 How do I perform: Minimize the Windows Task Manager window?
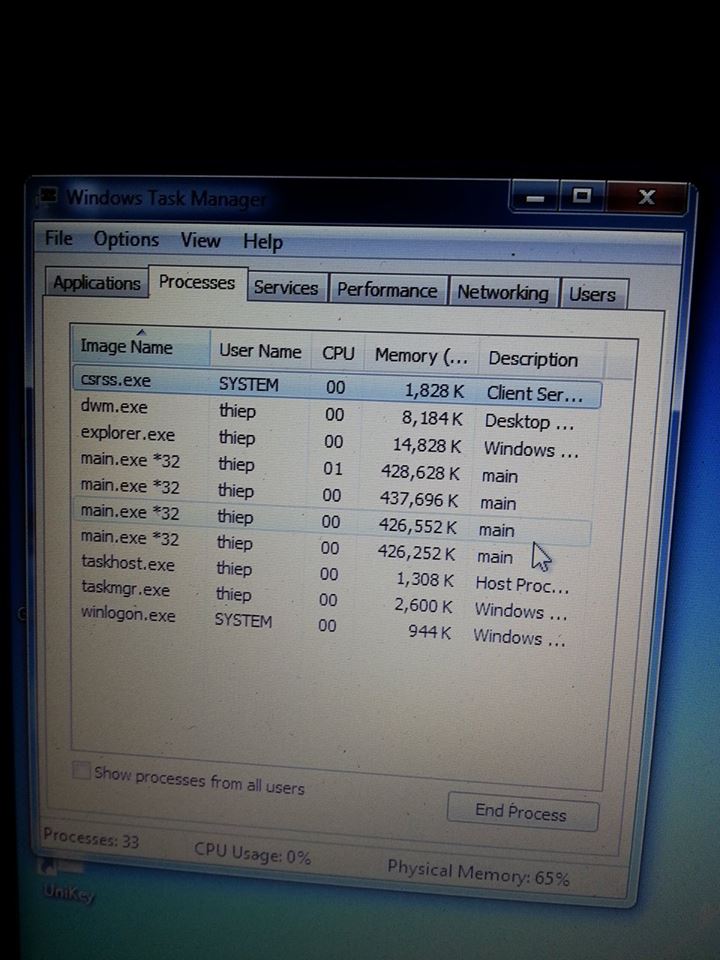537,199
